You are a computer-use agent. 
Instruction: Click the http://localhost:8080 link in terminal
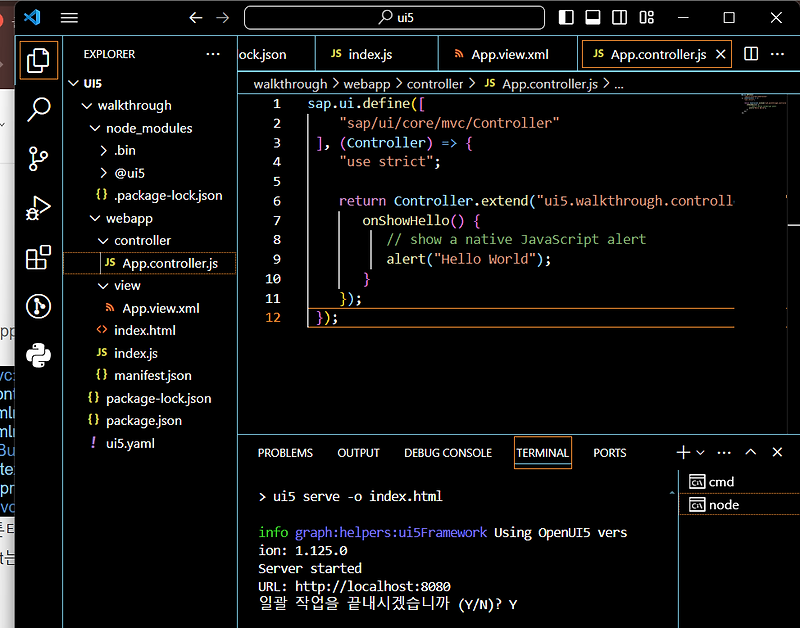click(x=372, y=586)
